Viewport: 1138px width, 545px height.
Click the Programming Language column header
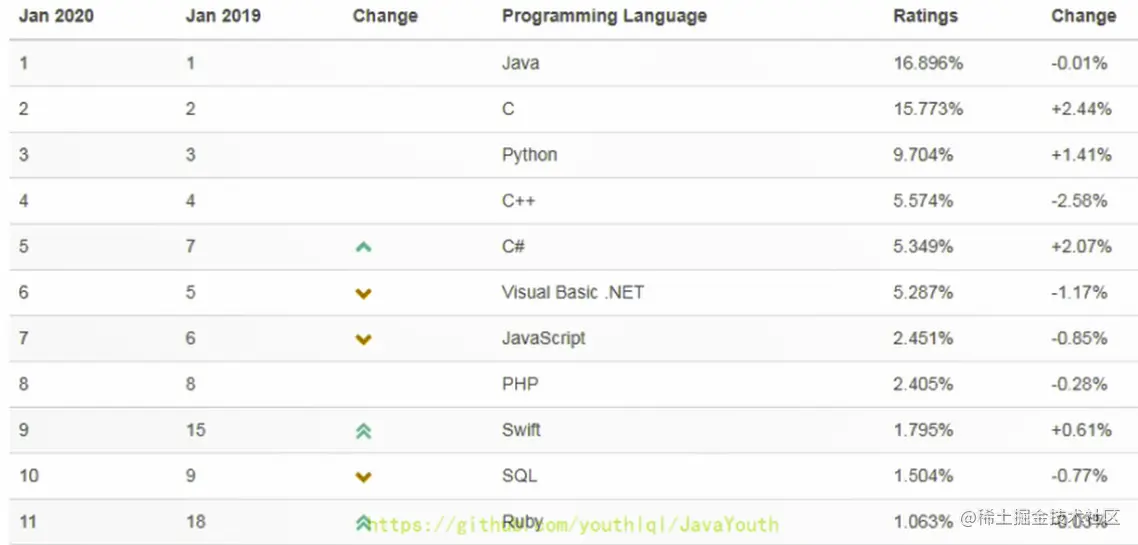604,16
